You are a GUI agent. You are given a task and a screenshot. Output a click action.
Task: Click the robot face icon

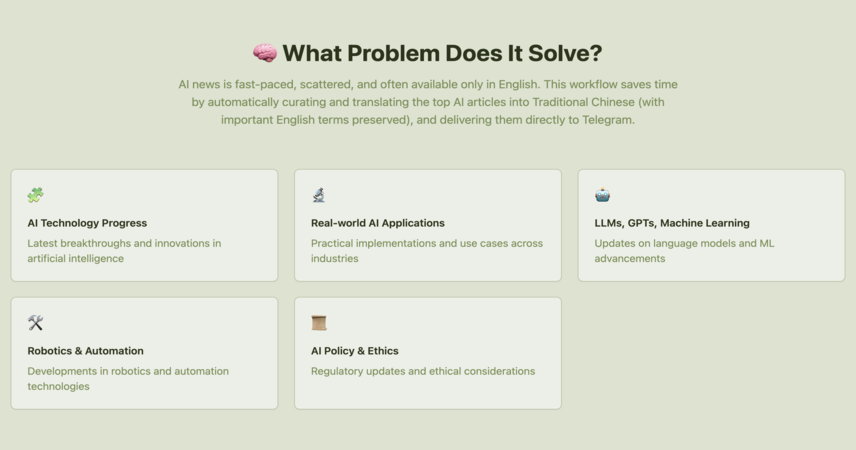pos(603,195)
